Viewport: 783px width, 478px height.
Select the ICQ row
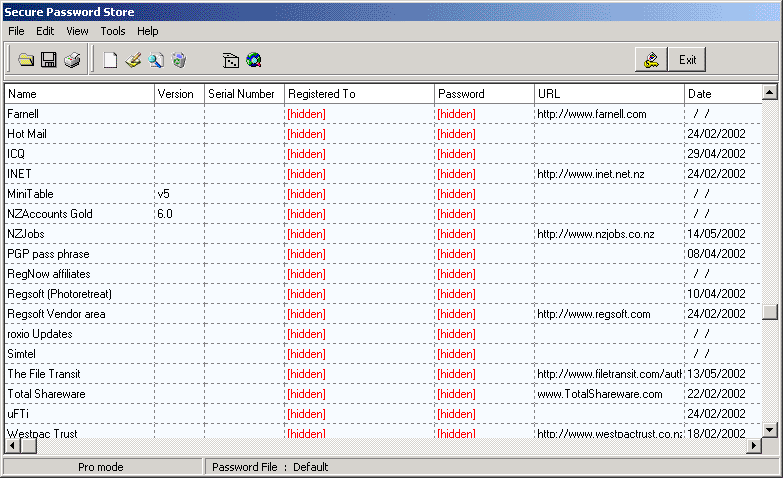[x=383, y=154]
